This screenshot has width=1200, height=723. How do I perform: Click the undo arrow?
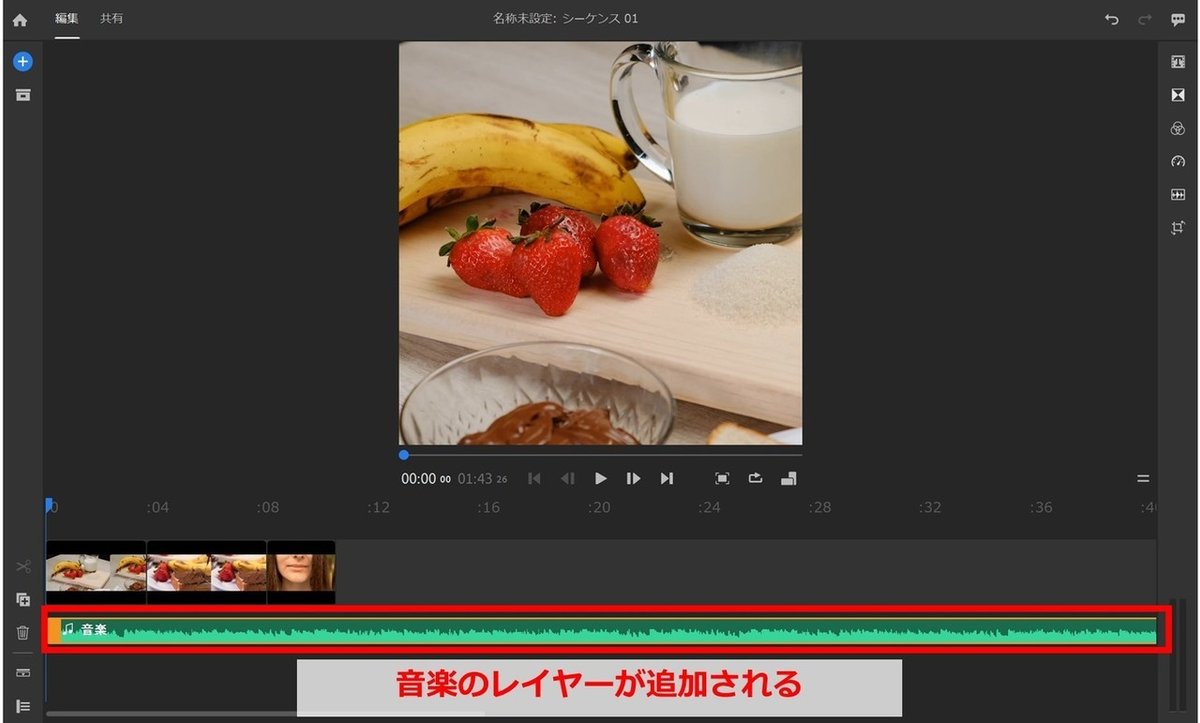[1113, 18]
